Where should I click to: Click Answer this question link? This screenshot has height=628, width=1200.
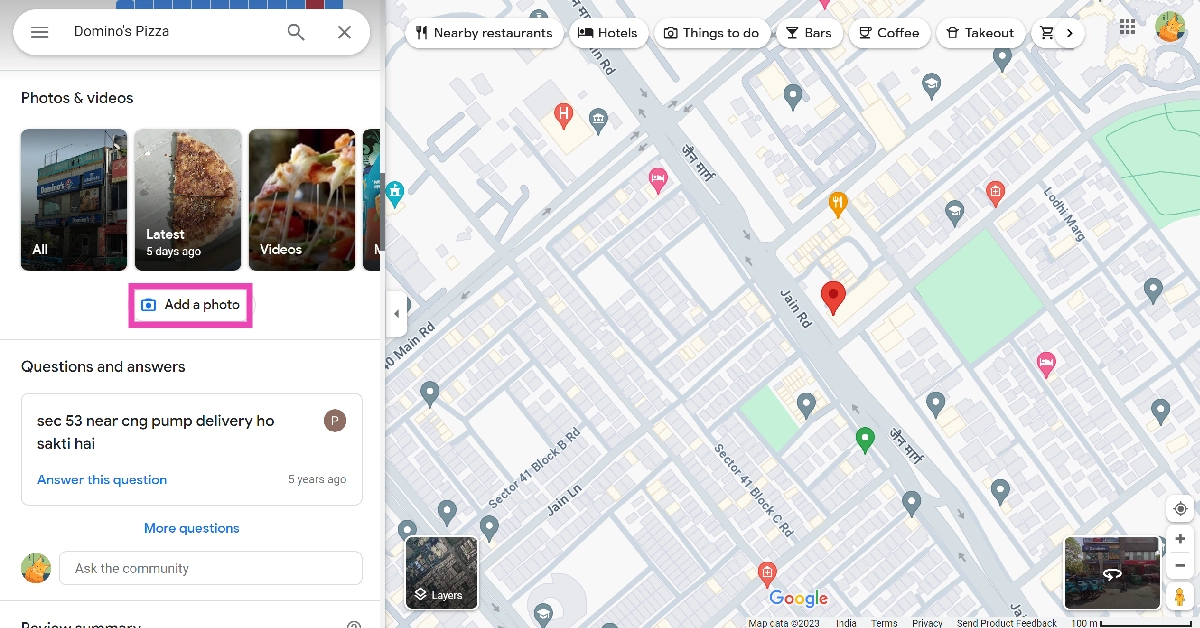click(102, 480)
